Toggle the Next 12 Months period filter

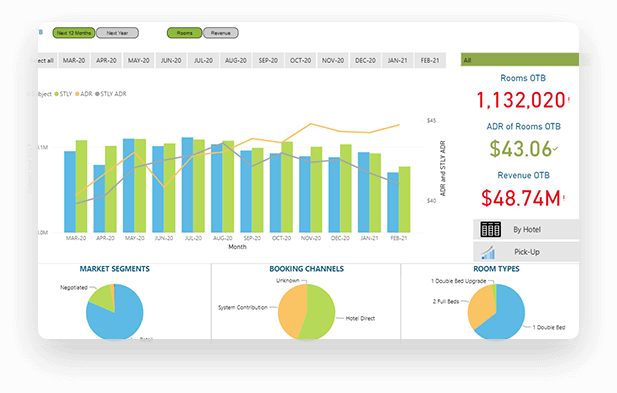coord(74,33)
